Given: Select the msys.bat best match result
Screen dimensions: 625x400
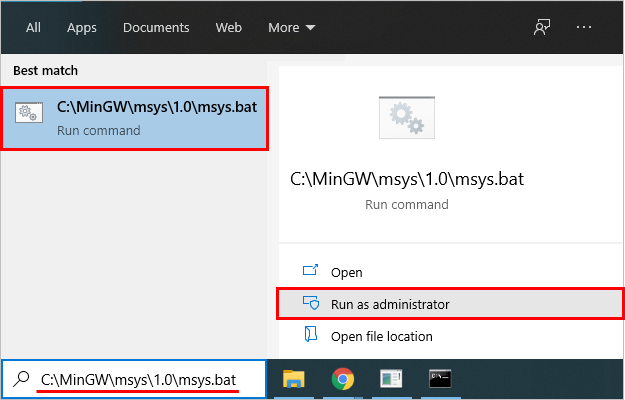Looking at the screenshot, I should click(134, 118).
